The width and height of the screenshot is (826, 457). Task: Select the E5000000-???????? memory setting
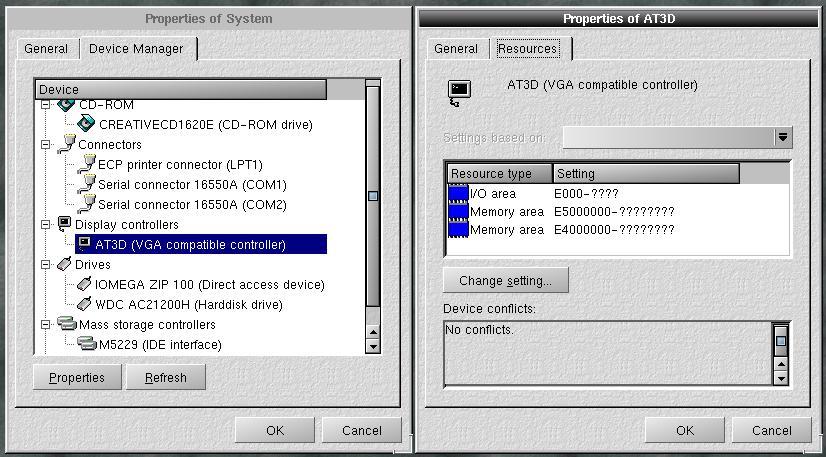614,212
